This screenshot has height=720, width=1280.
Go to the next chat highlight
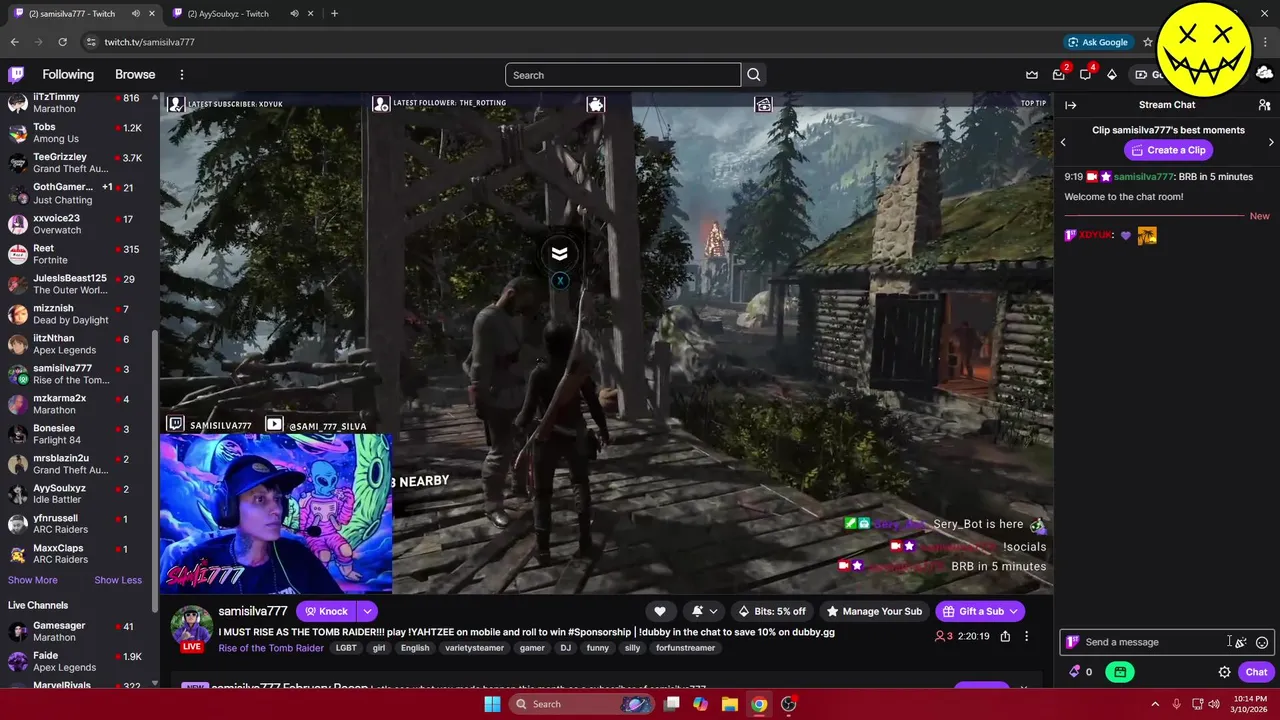pyautogui.click(x=1271, y=142)
